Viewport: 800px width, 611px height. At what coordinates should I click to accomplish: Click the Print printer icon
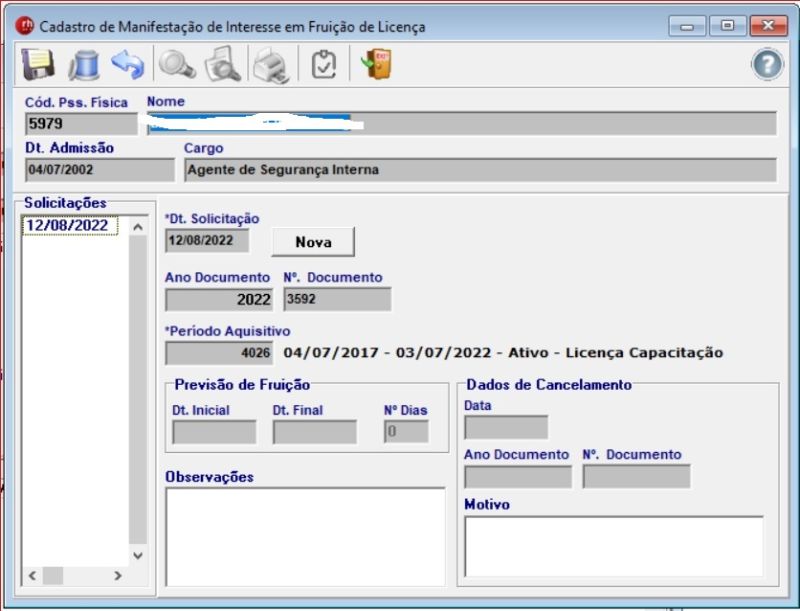(x=270, y=65)
